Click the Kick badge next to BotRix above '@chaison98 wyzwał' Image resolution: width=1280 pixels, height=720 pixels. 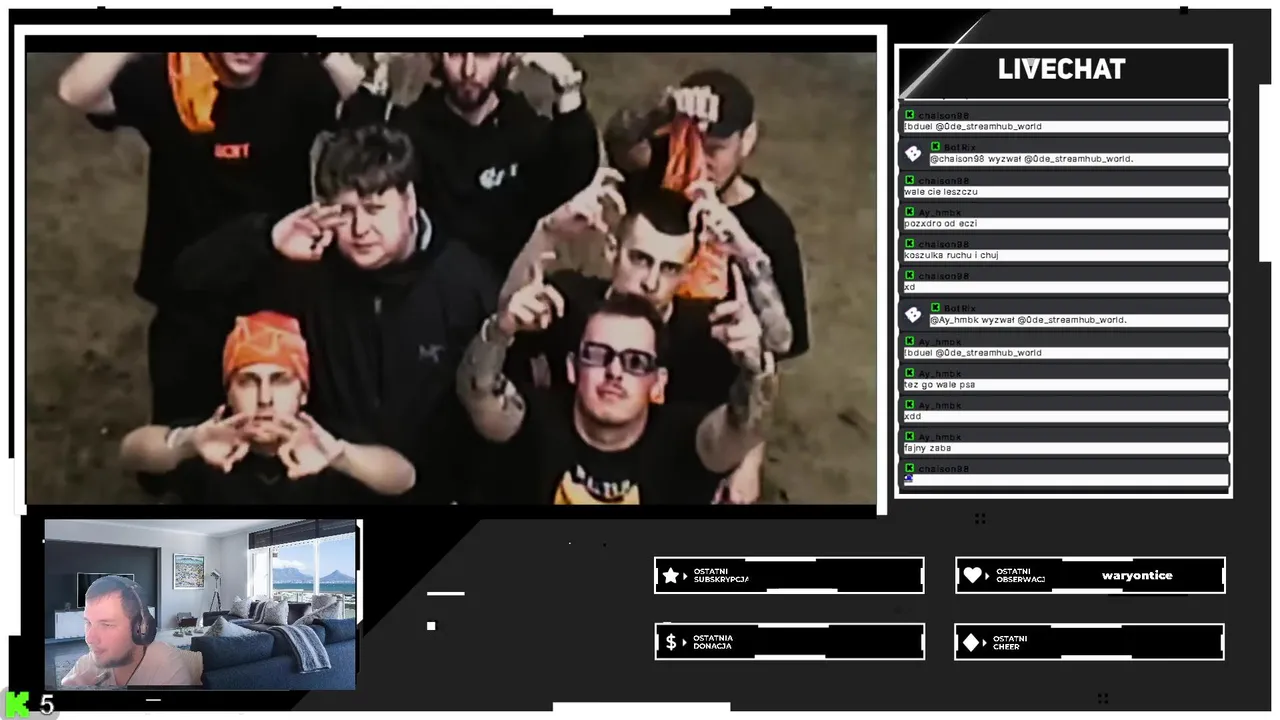[x=936, y=147]
